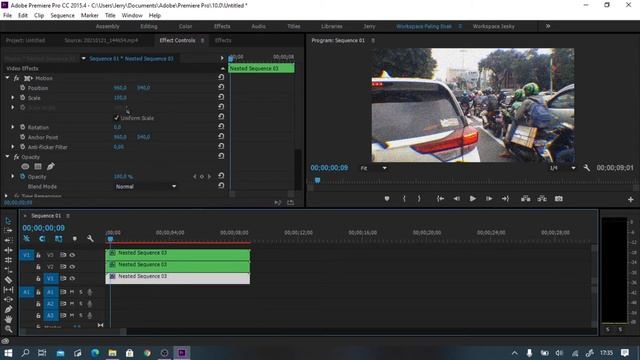Click Export Frame camera icon
The height and width of the screenshot is (360, 640).
(559, 199)
